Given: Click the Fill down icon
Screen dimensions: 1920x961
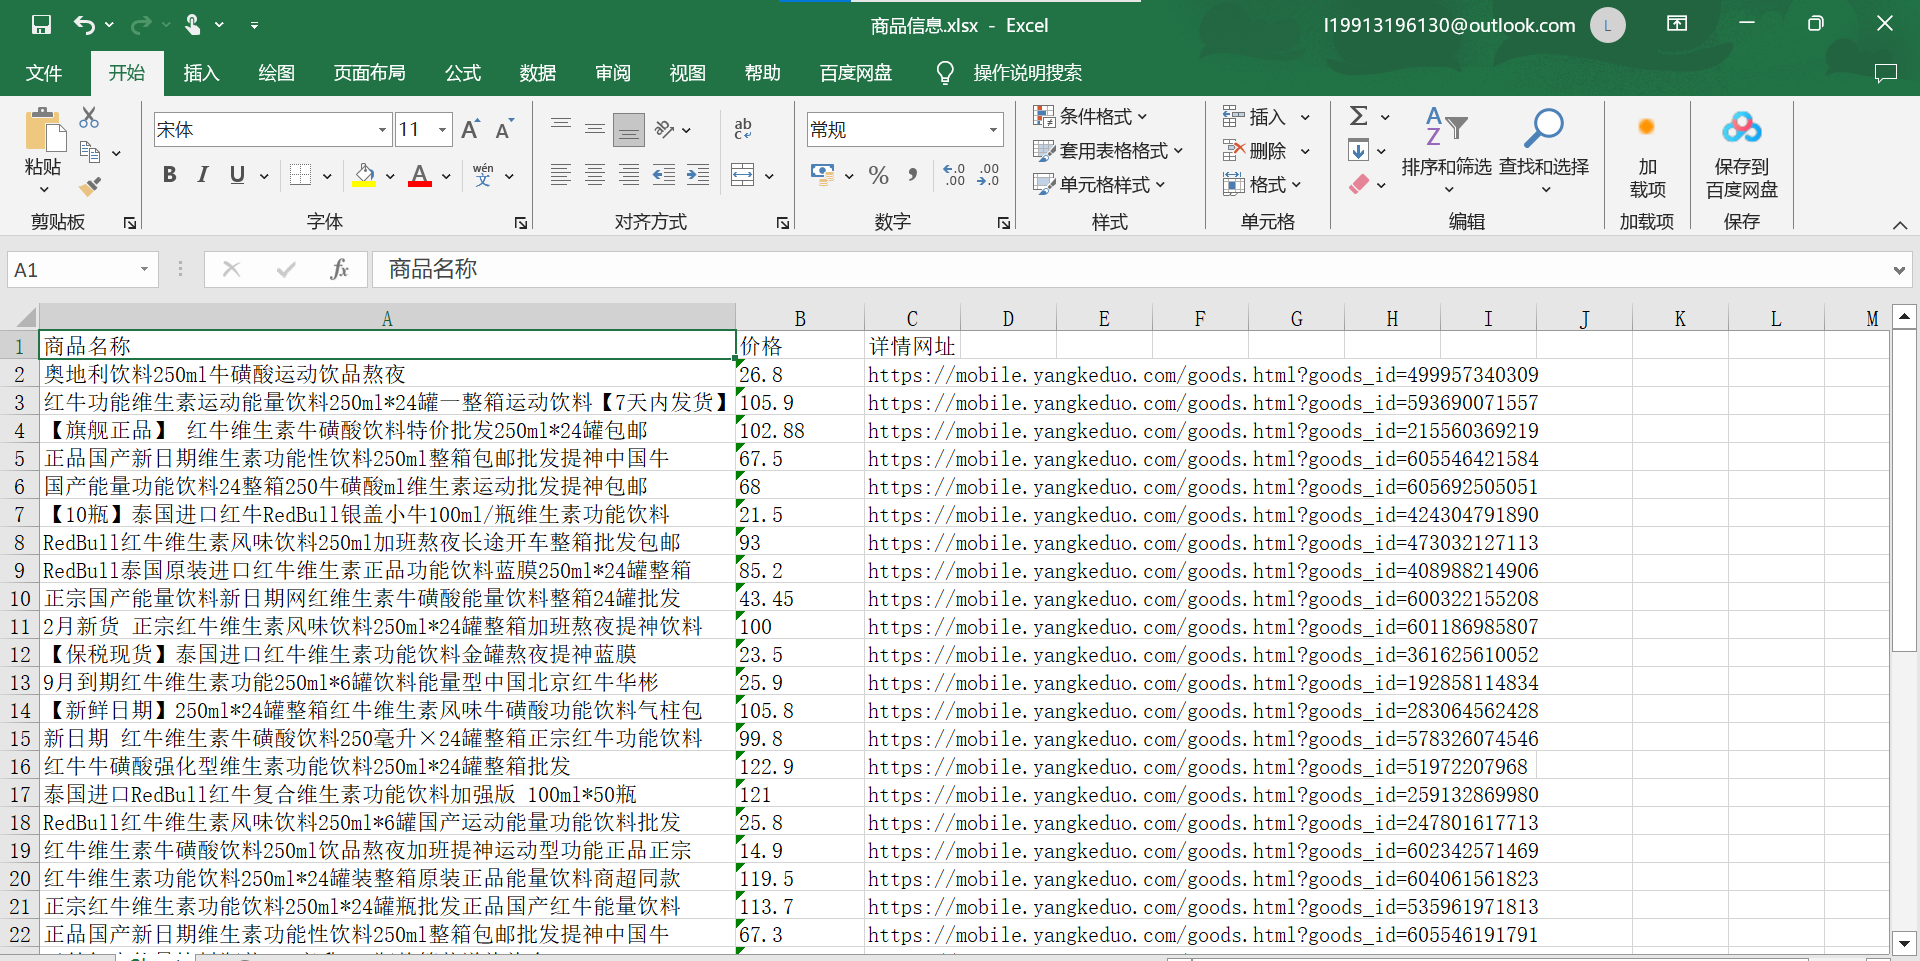Looking at the screenshot, I should pyautogui.click(x=1358, y=151).
